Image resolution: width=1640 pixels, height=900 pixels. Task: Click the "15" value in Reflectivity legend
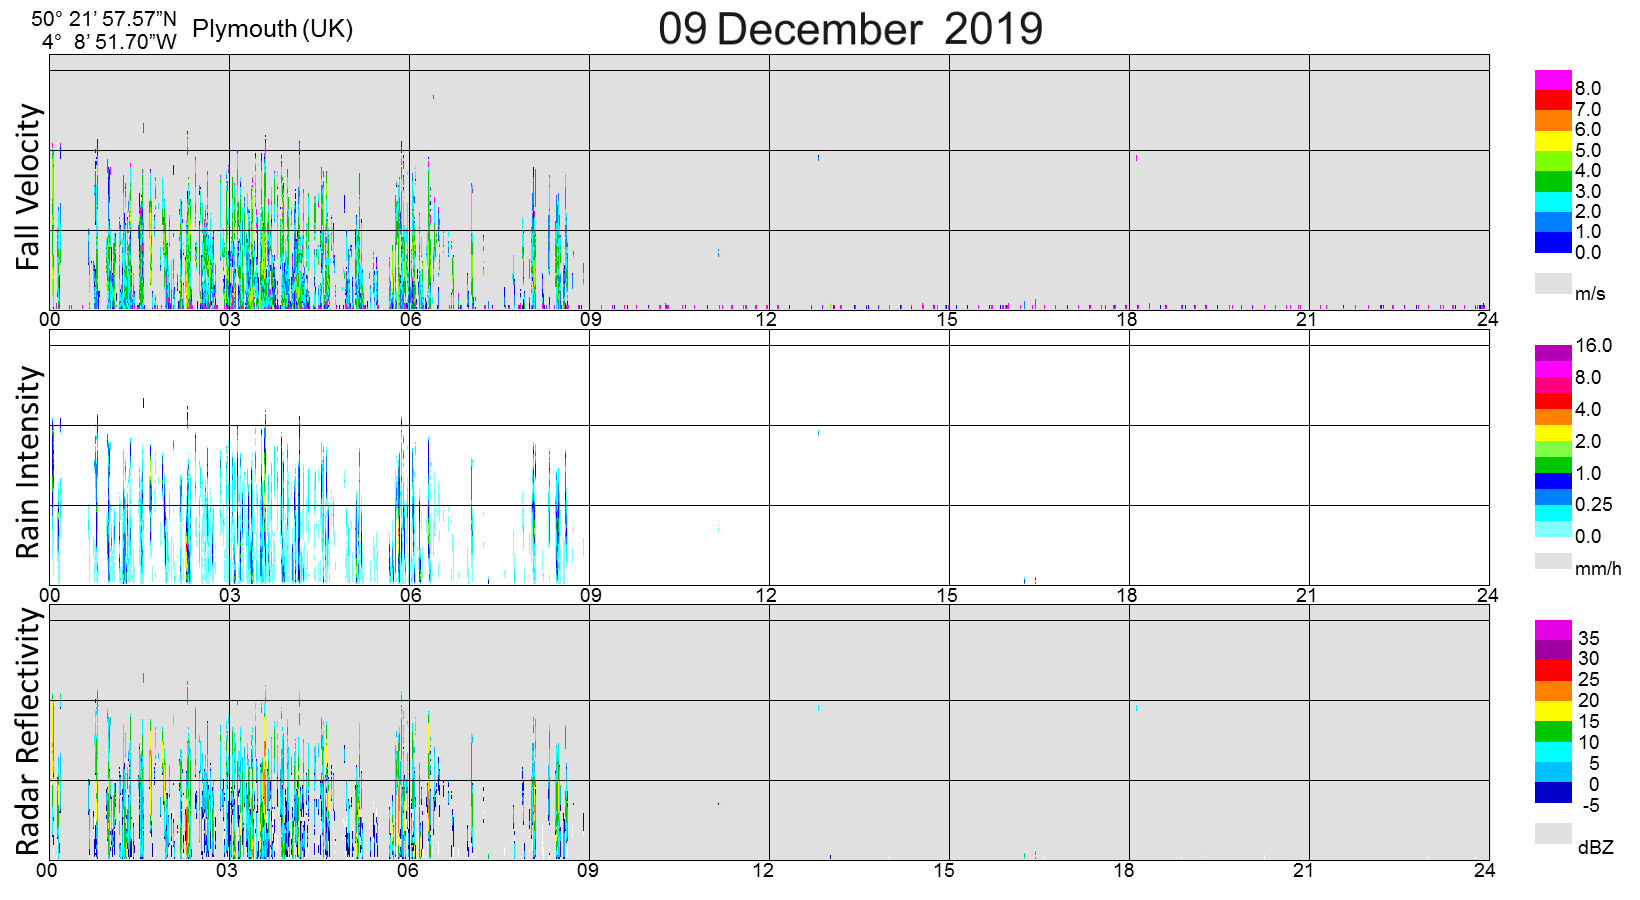(1589, 721)
